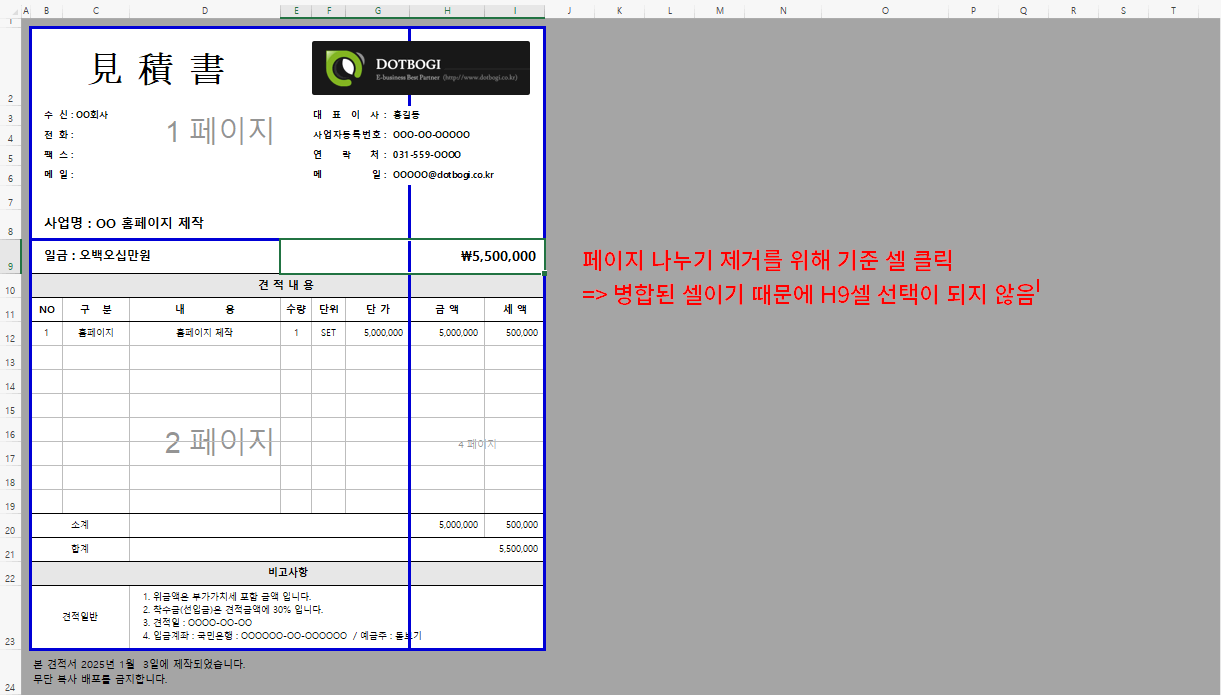Image resolution: width=1221 pixels, height=695 pixels.
Task: Click the 세 액 table header cell
Action: [514, 309]
